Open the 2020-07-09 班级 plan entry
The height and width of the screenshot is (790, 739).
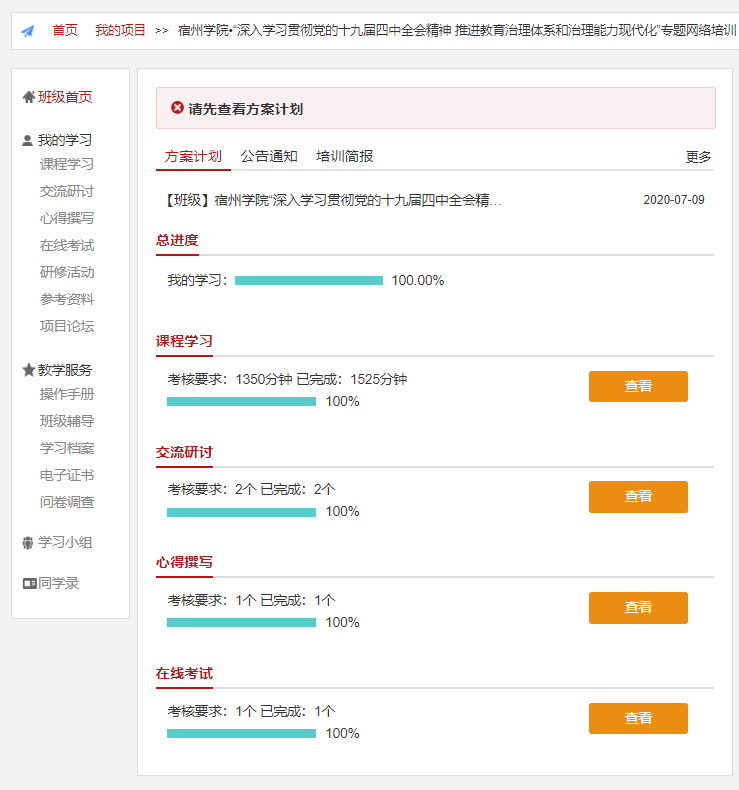click(x=333, y=200)
